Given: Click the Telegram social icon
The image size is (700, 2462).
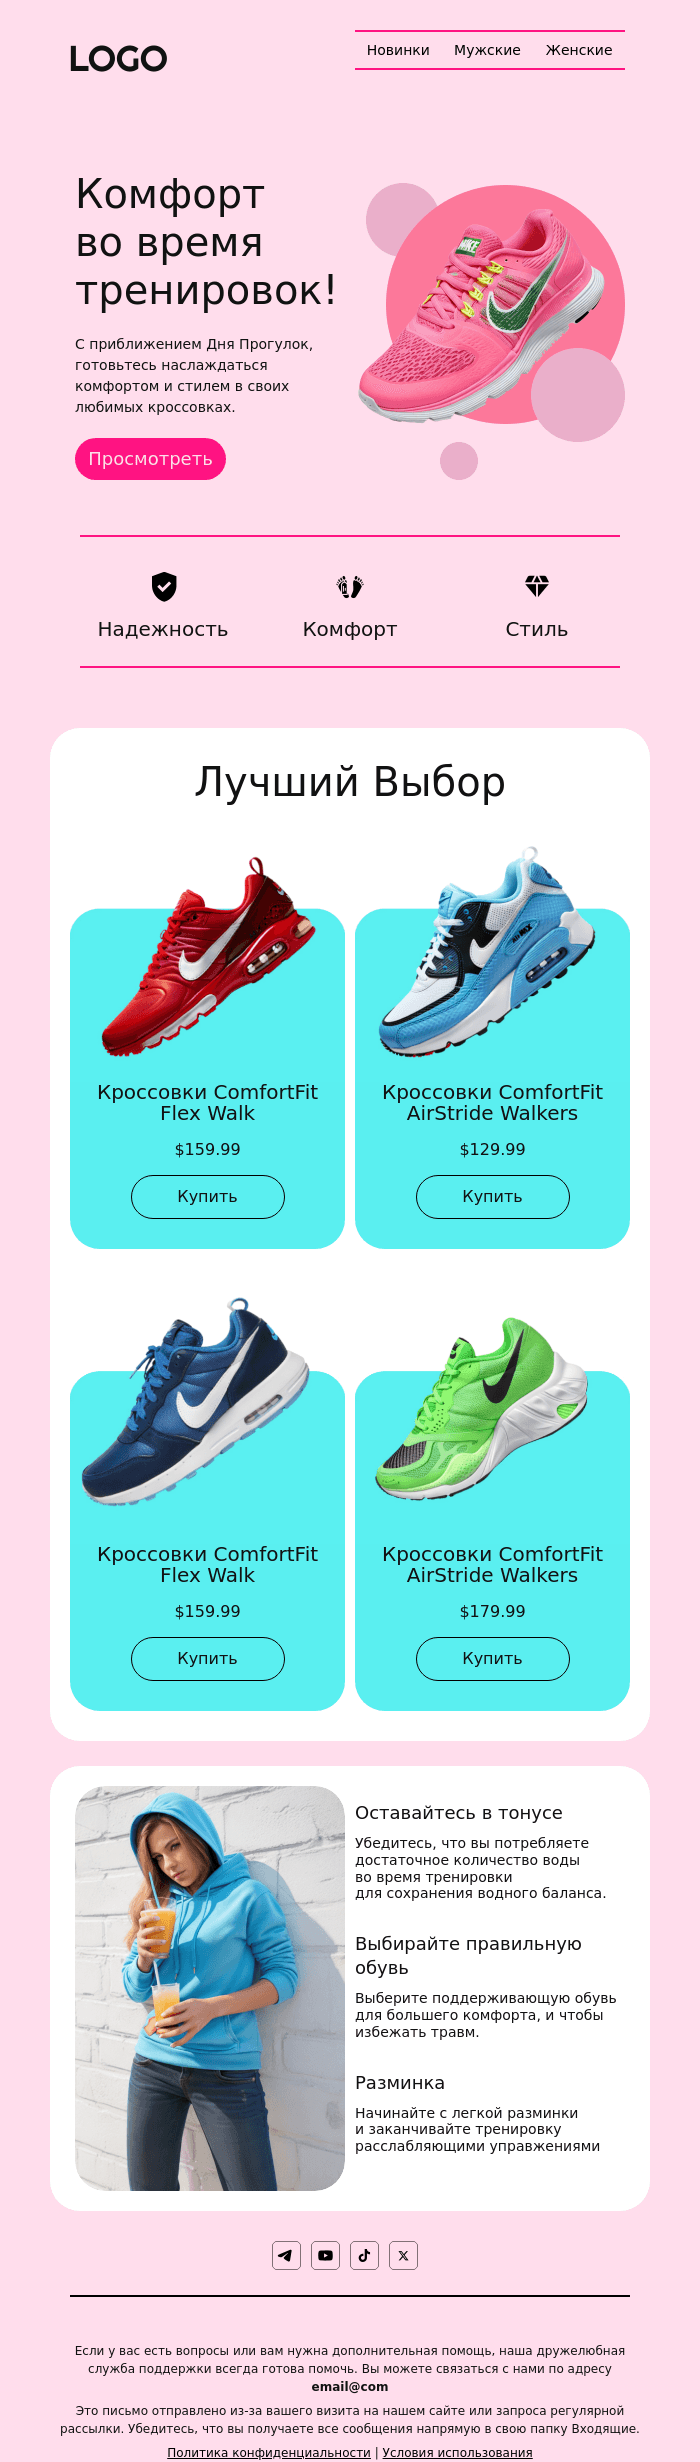Looking at the screenshot, I should coord(286,2255).
